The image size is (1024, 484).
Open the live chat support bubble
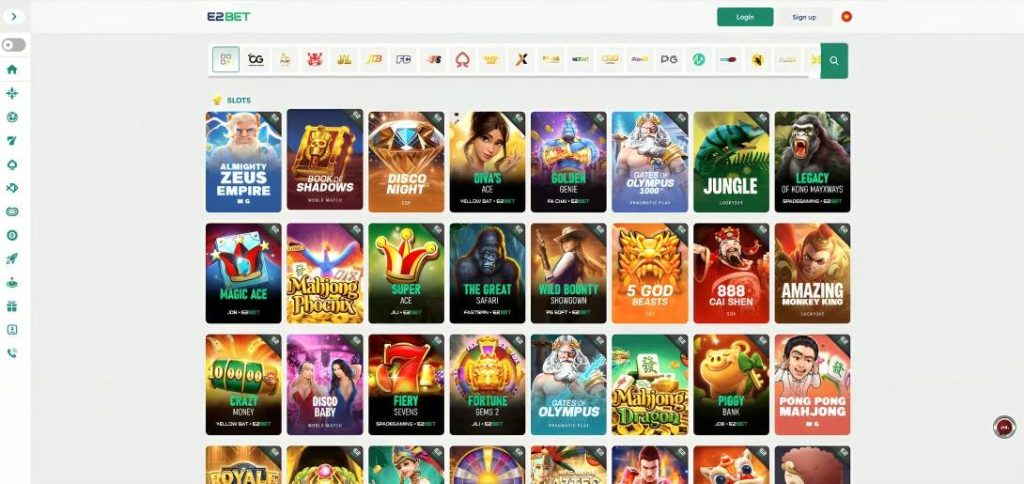pyautogui.click(x=1004, y=427)
